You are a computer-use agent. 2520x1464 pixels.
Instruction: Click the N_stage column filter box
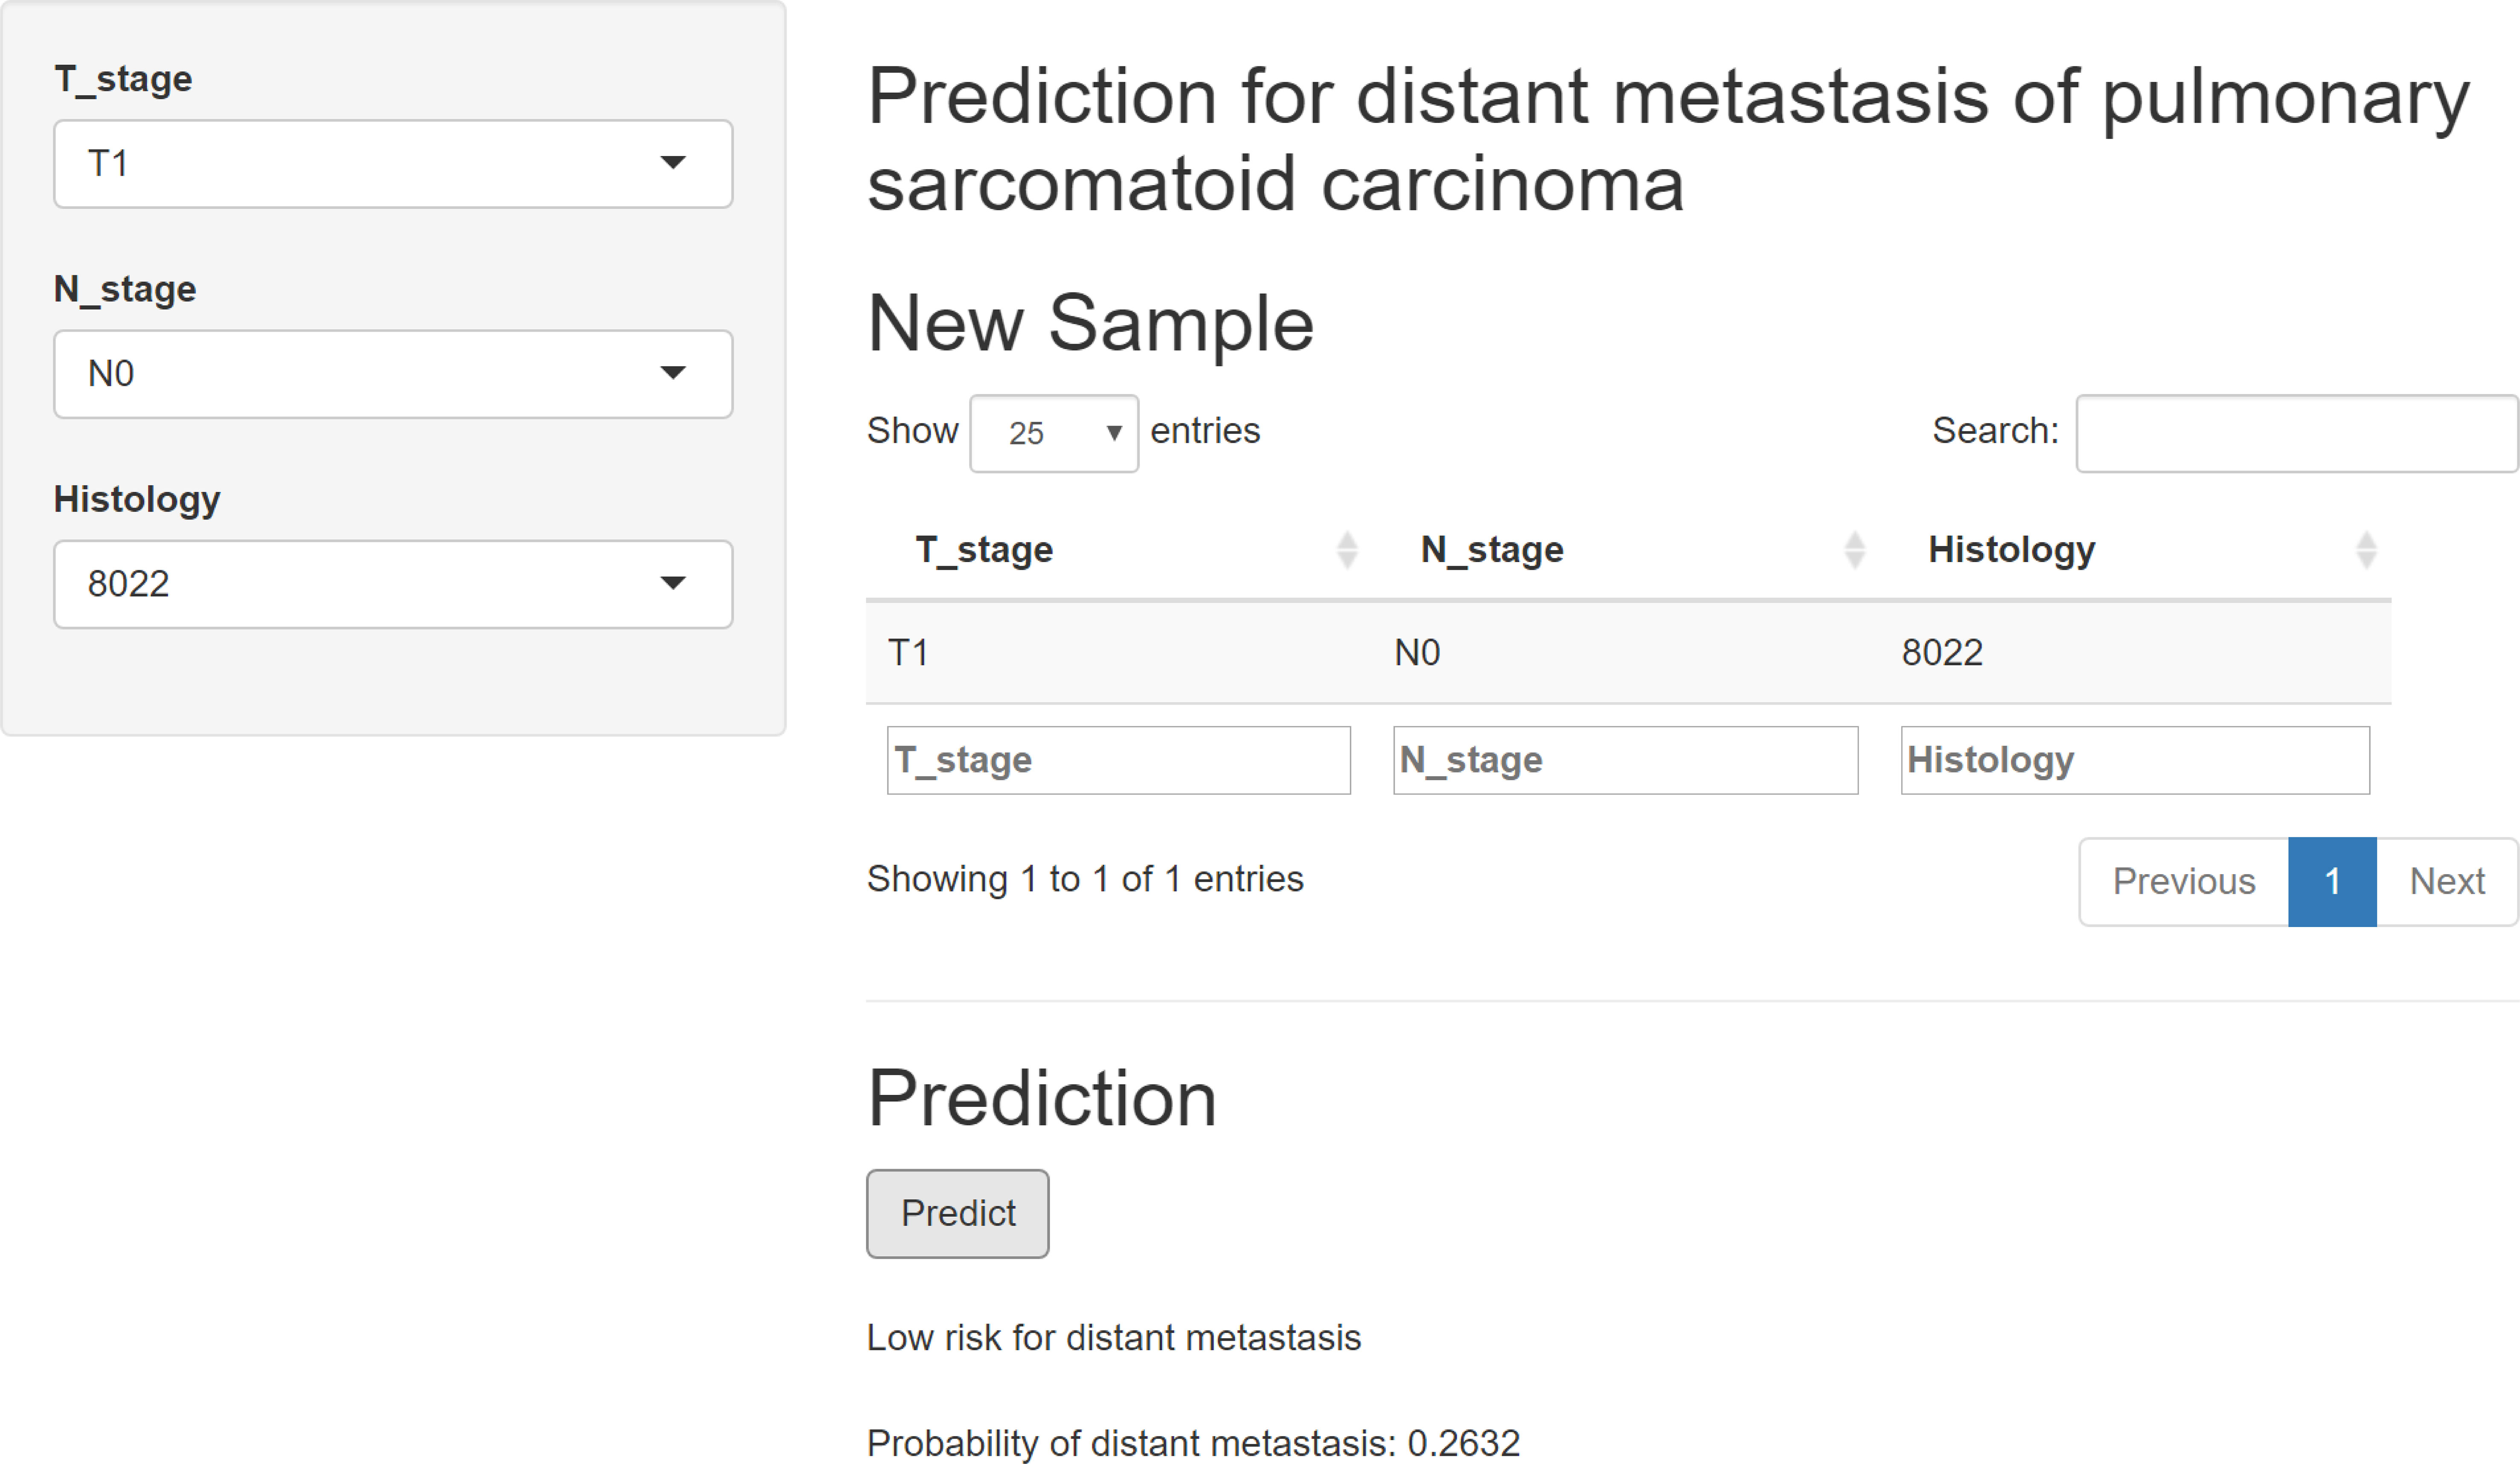click(1626, 760)
